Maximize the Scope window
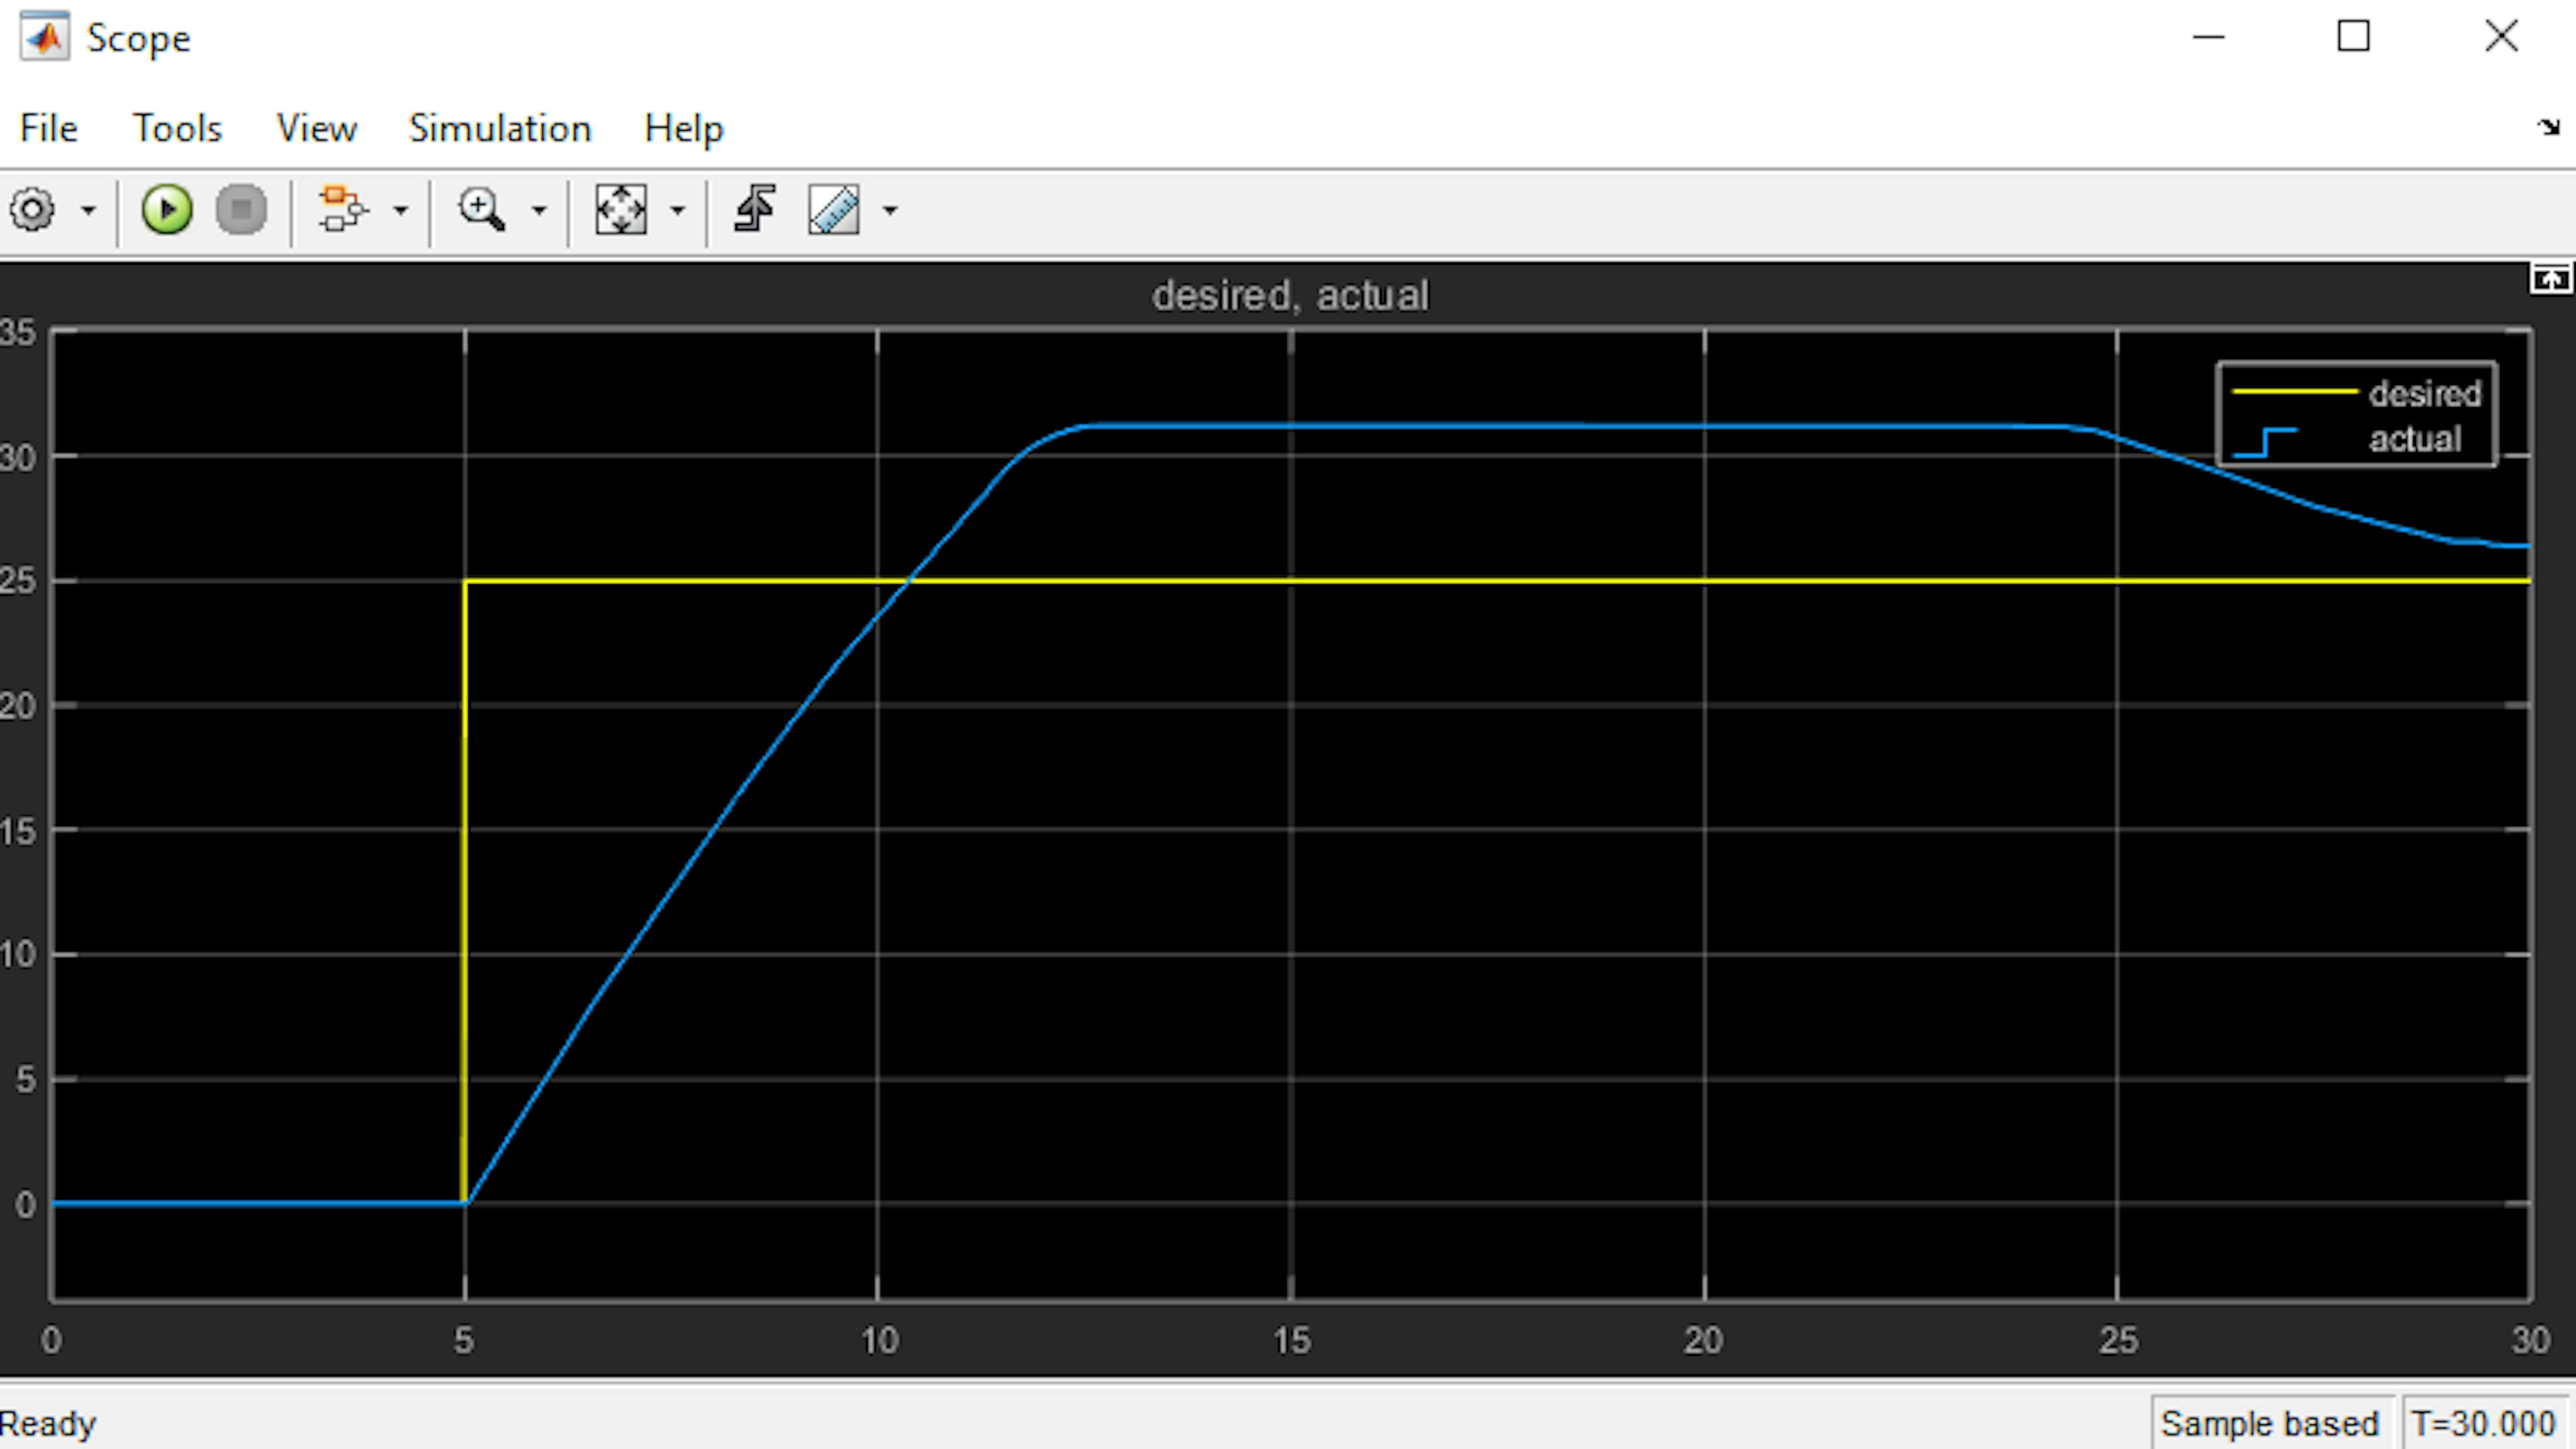The width and height of the screenshot is (2576, 1449). tap(2354, 37)
